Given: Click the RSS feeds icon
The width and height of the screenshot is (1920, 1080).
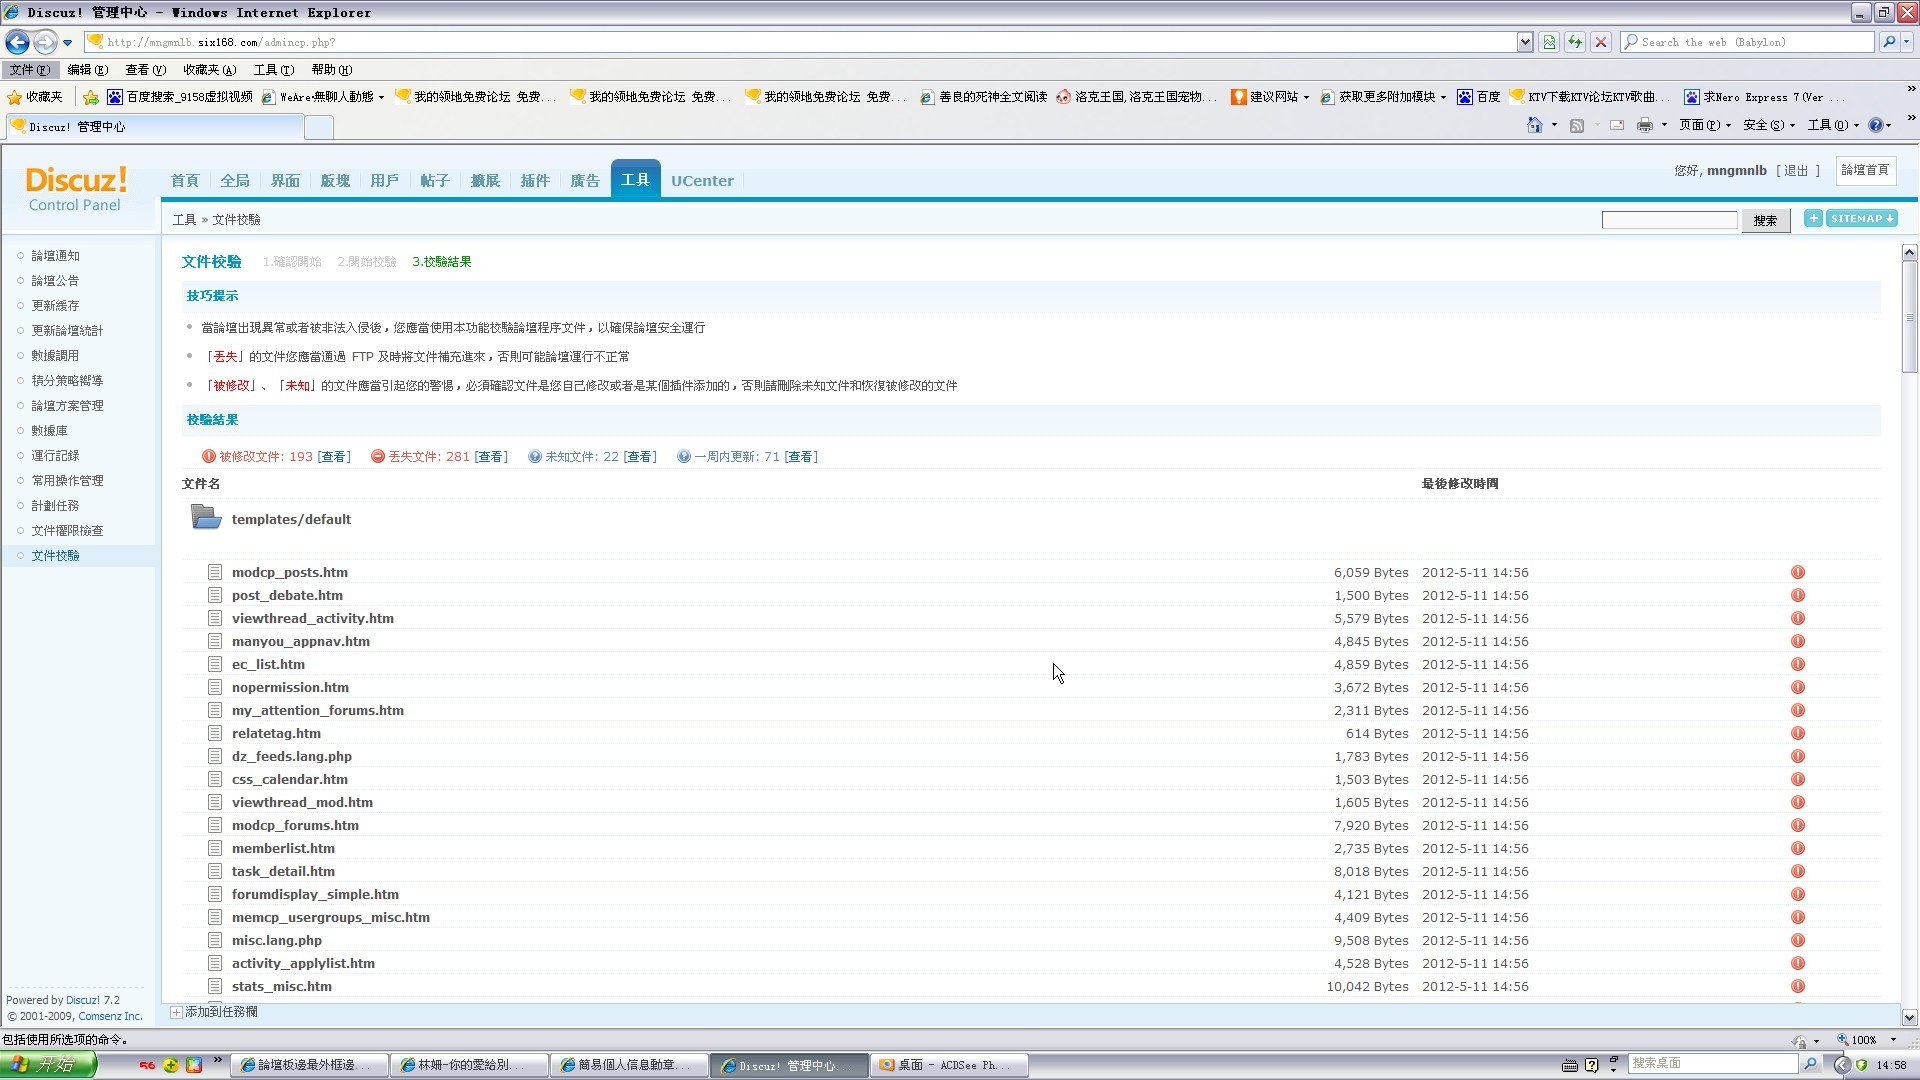Looking at the screenshot, I should 1577,125.
